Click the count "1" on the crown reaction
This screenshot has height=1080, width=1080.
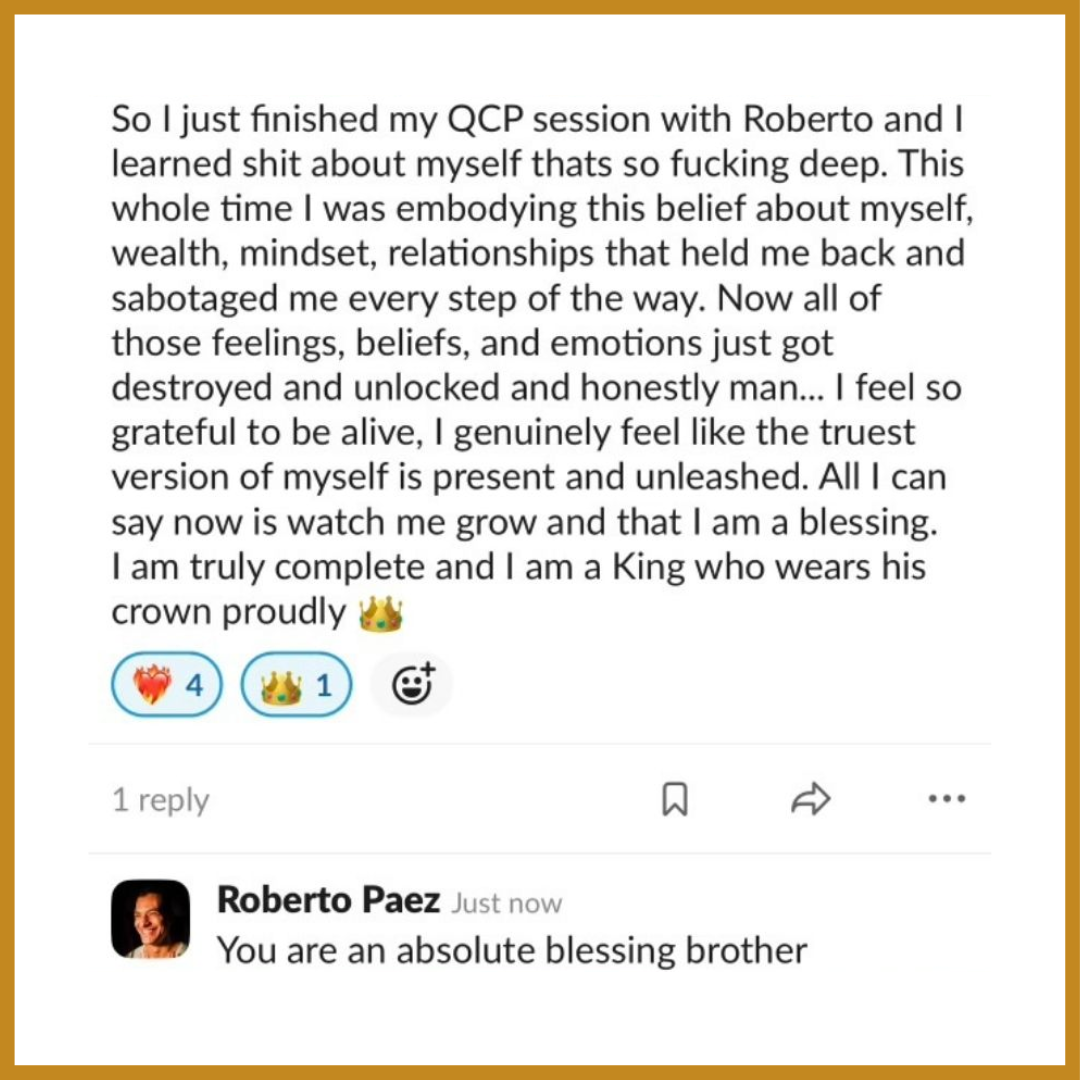324,686
